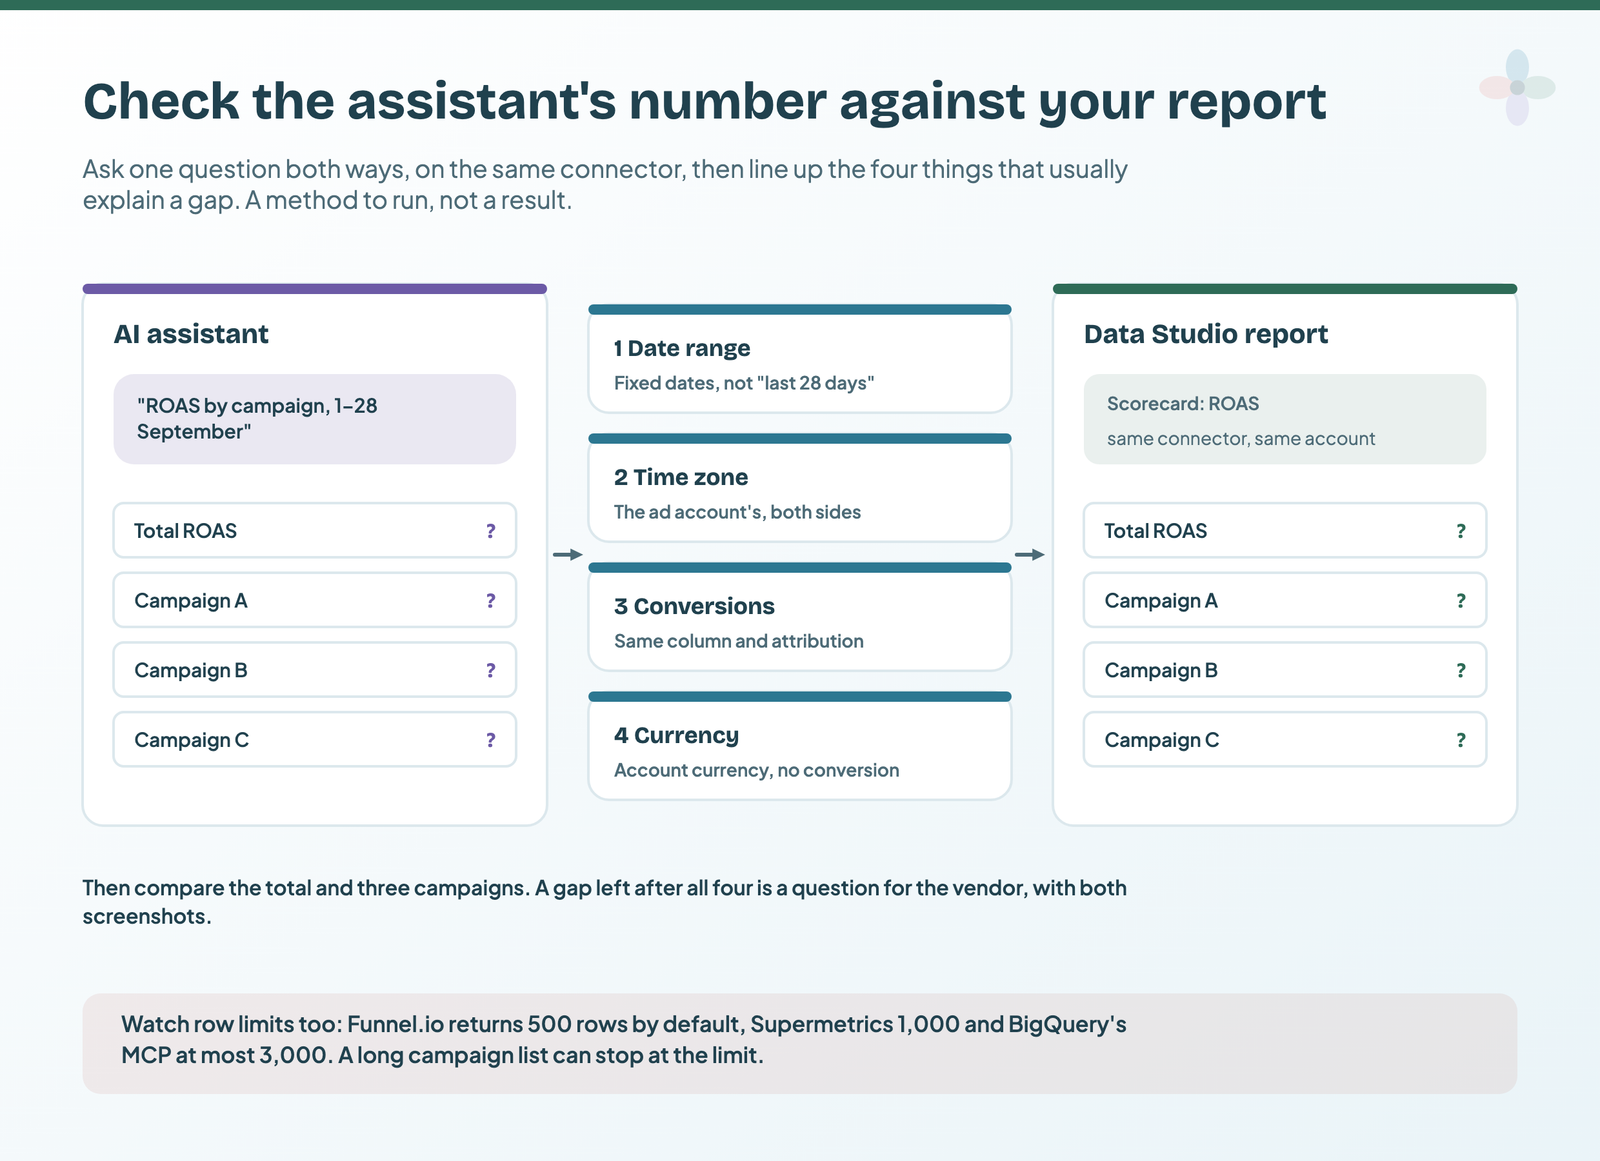Click the flower logo icon
Screen dimensions: 1600x1161
click(x=1517, y=88)
